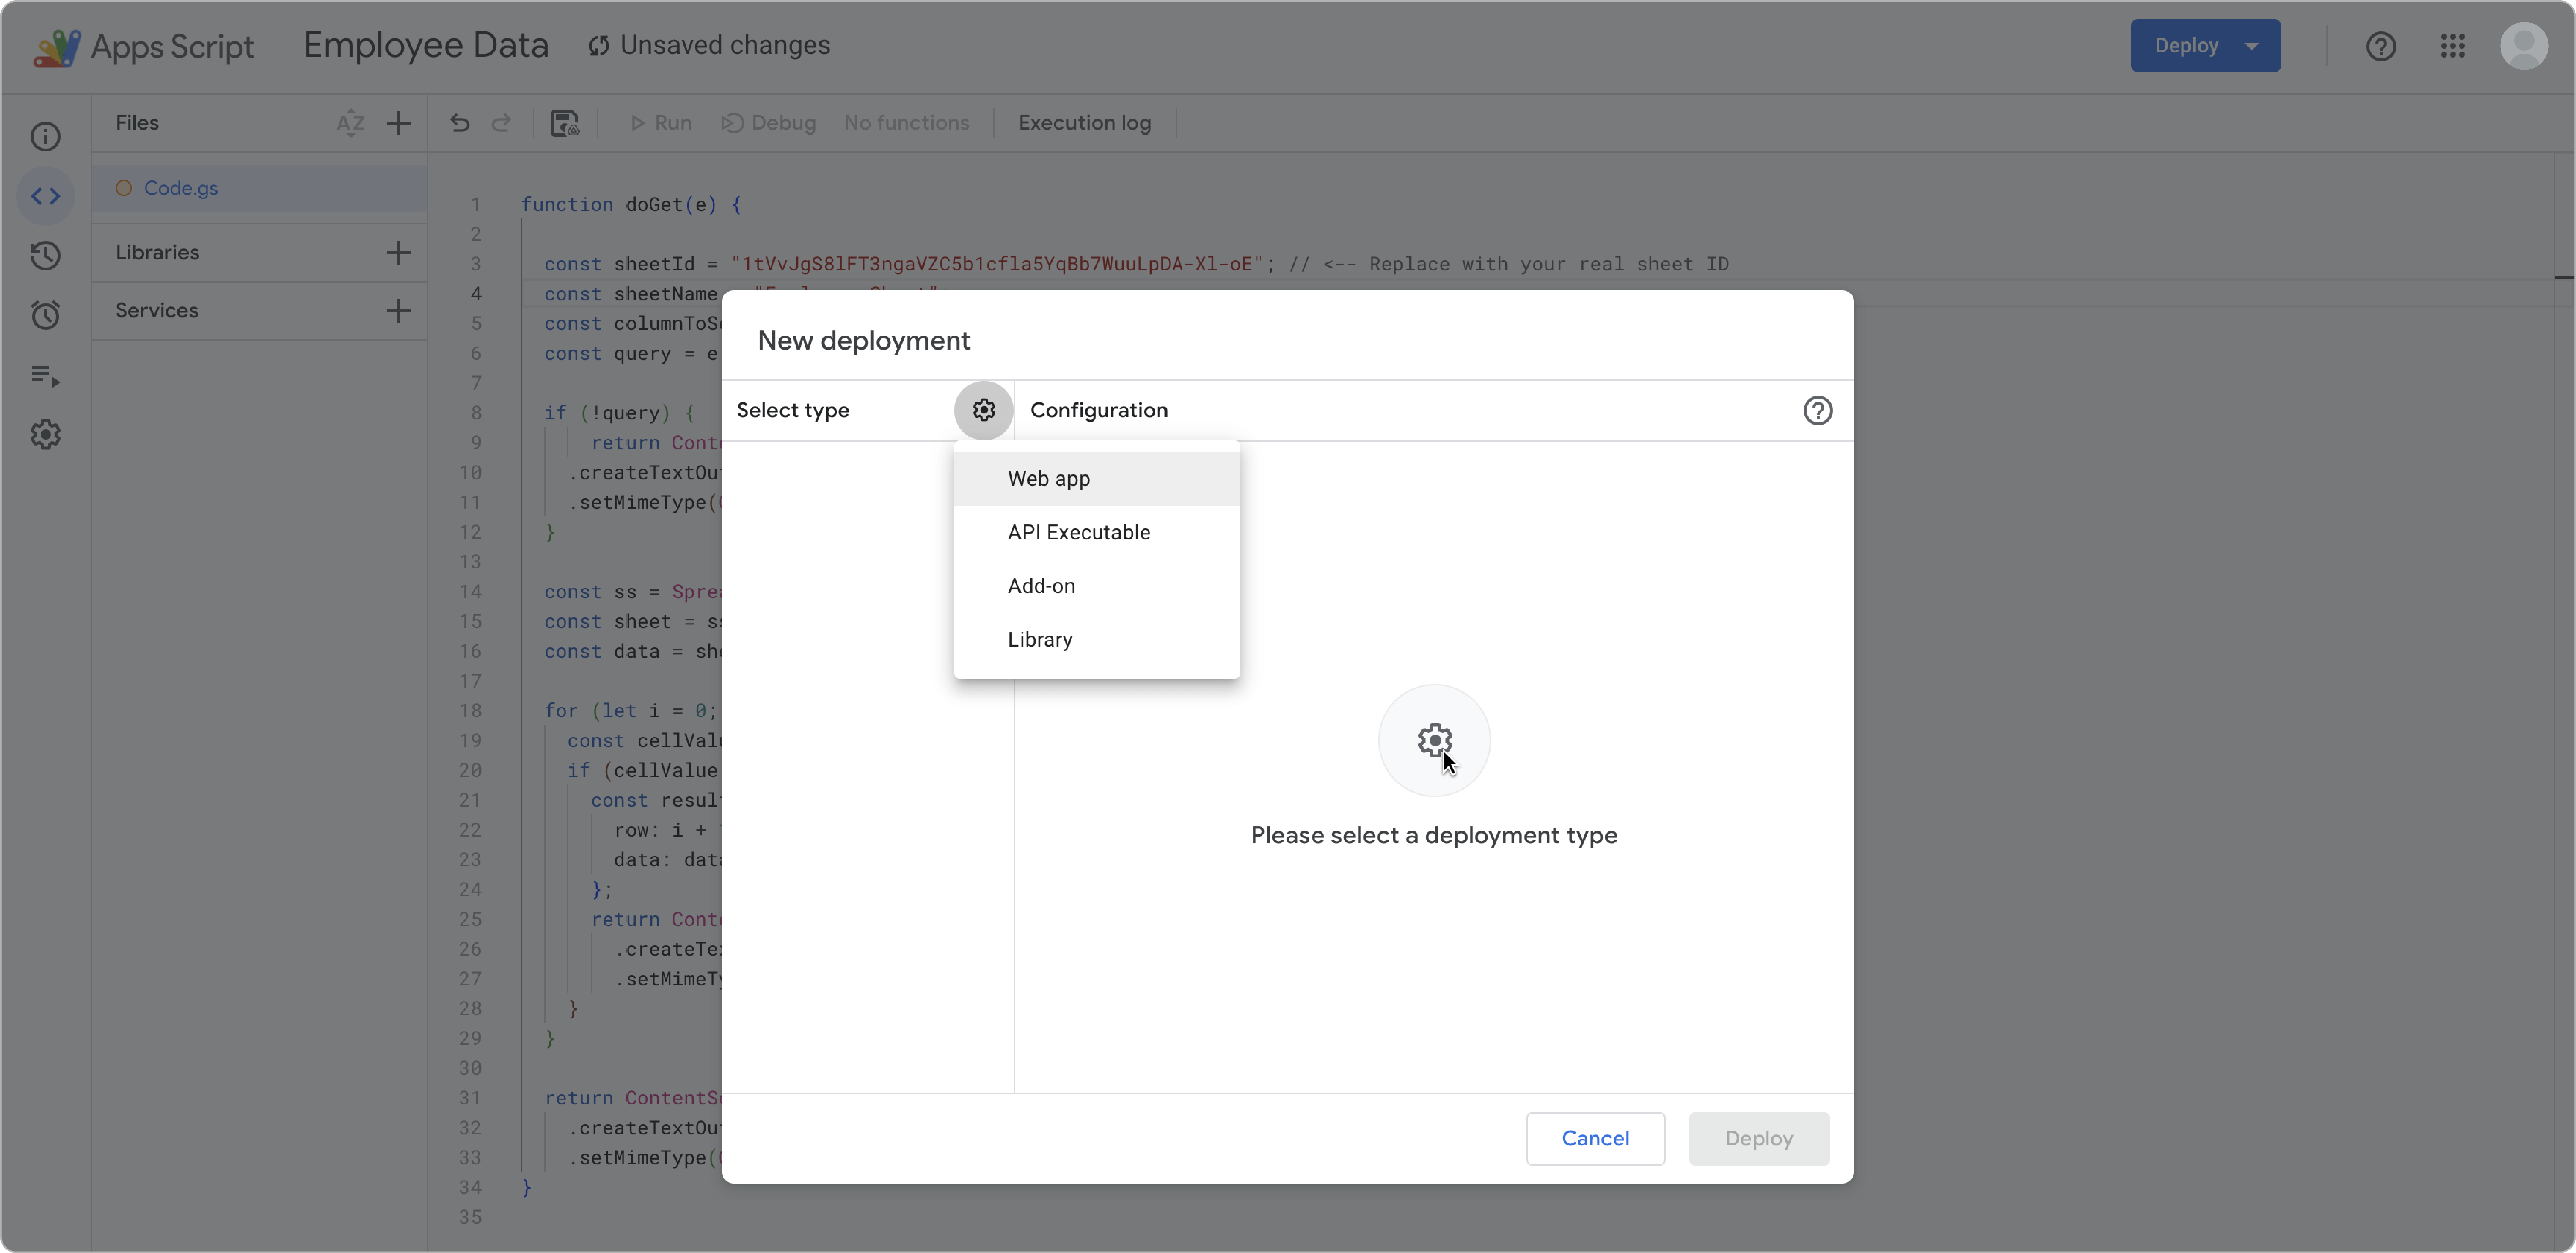
Task: Choose API Executable from type list
Action: (1078, 533)
